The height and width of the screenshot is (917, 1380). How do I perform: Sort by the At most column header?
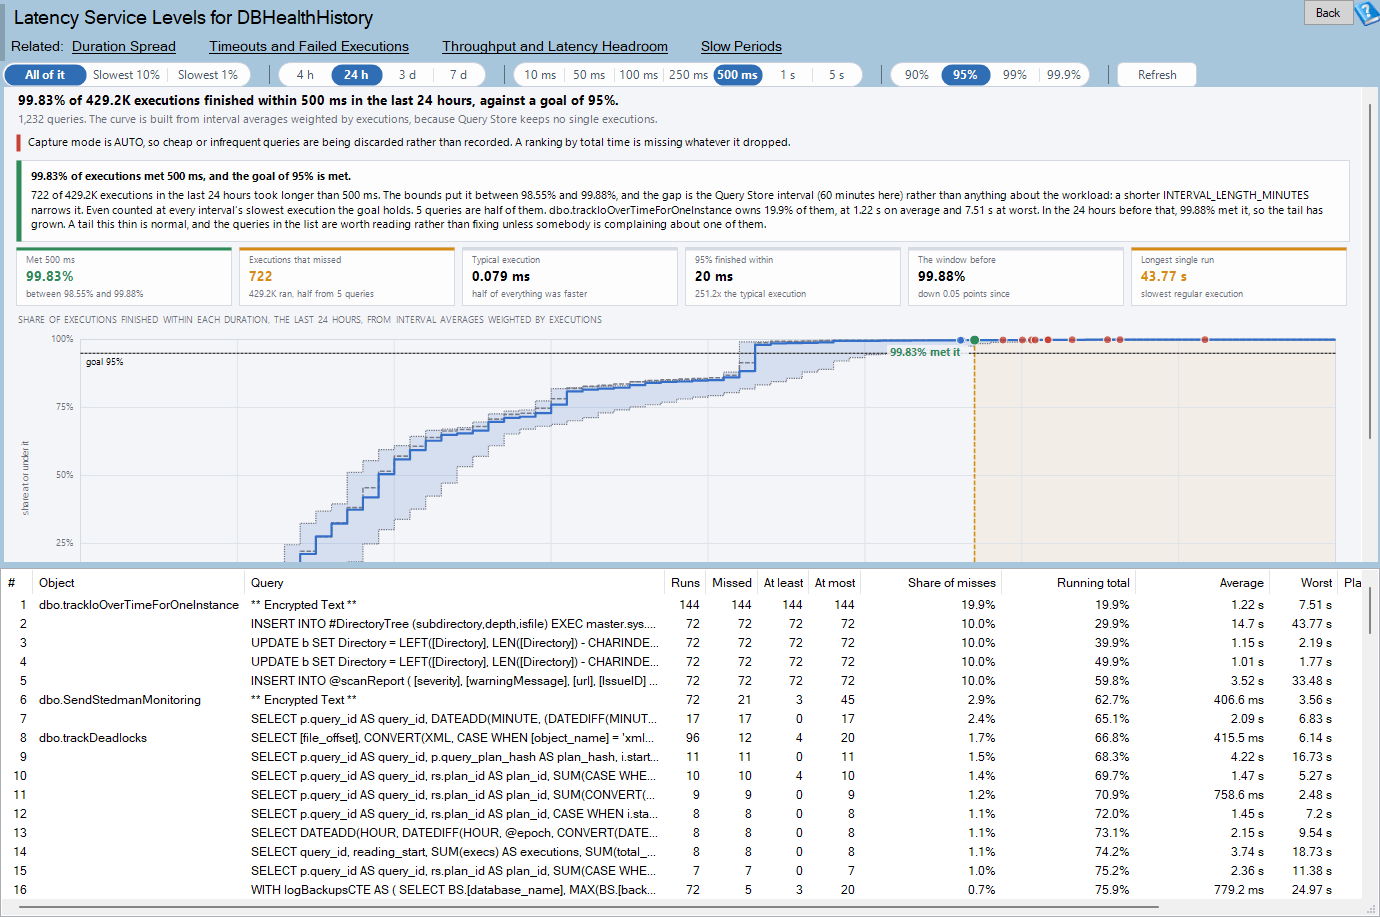click(834, 583)
